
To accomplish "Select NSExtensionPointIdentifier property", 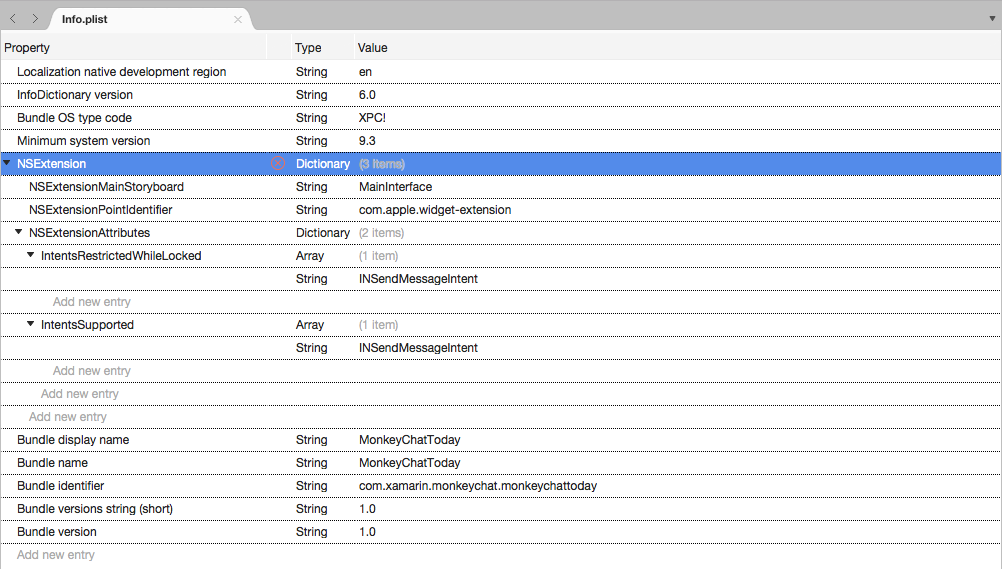I will coord(100,210).
